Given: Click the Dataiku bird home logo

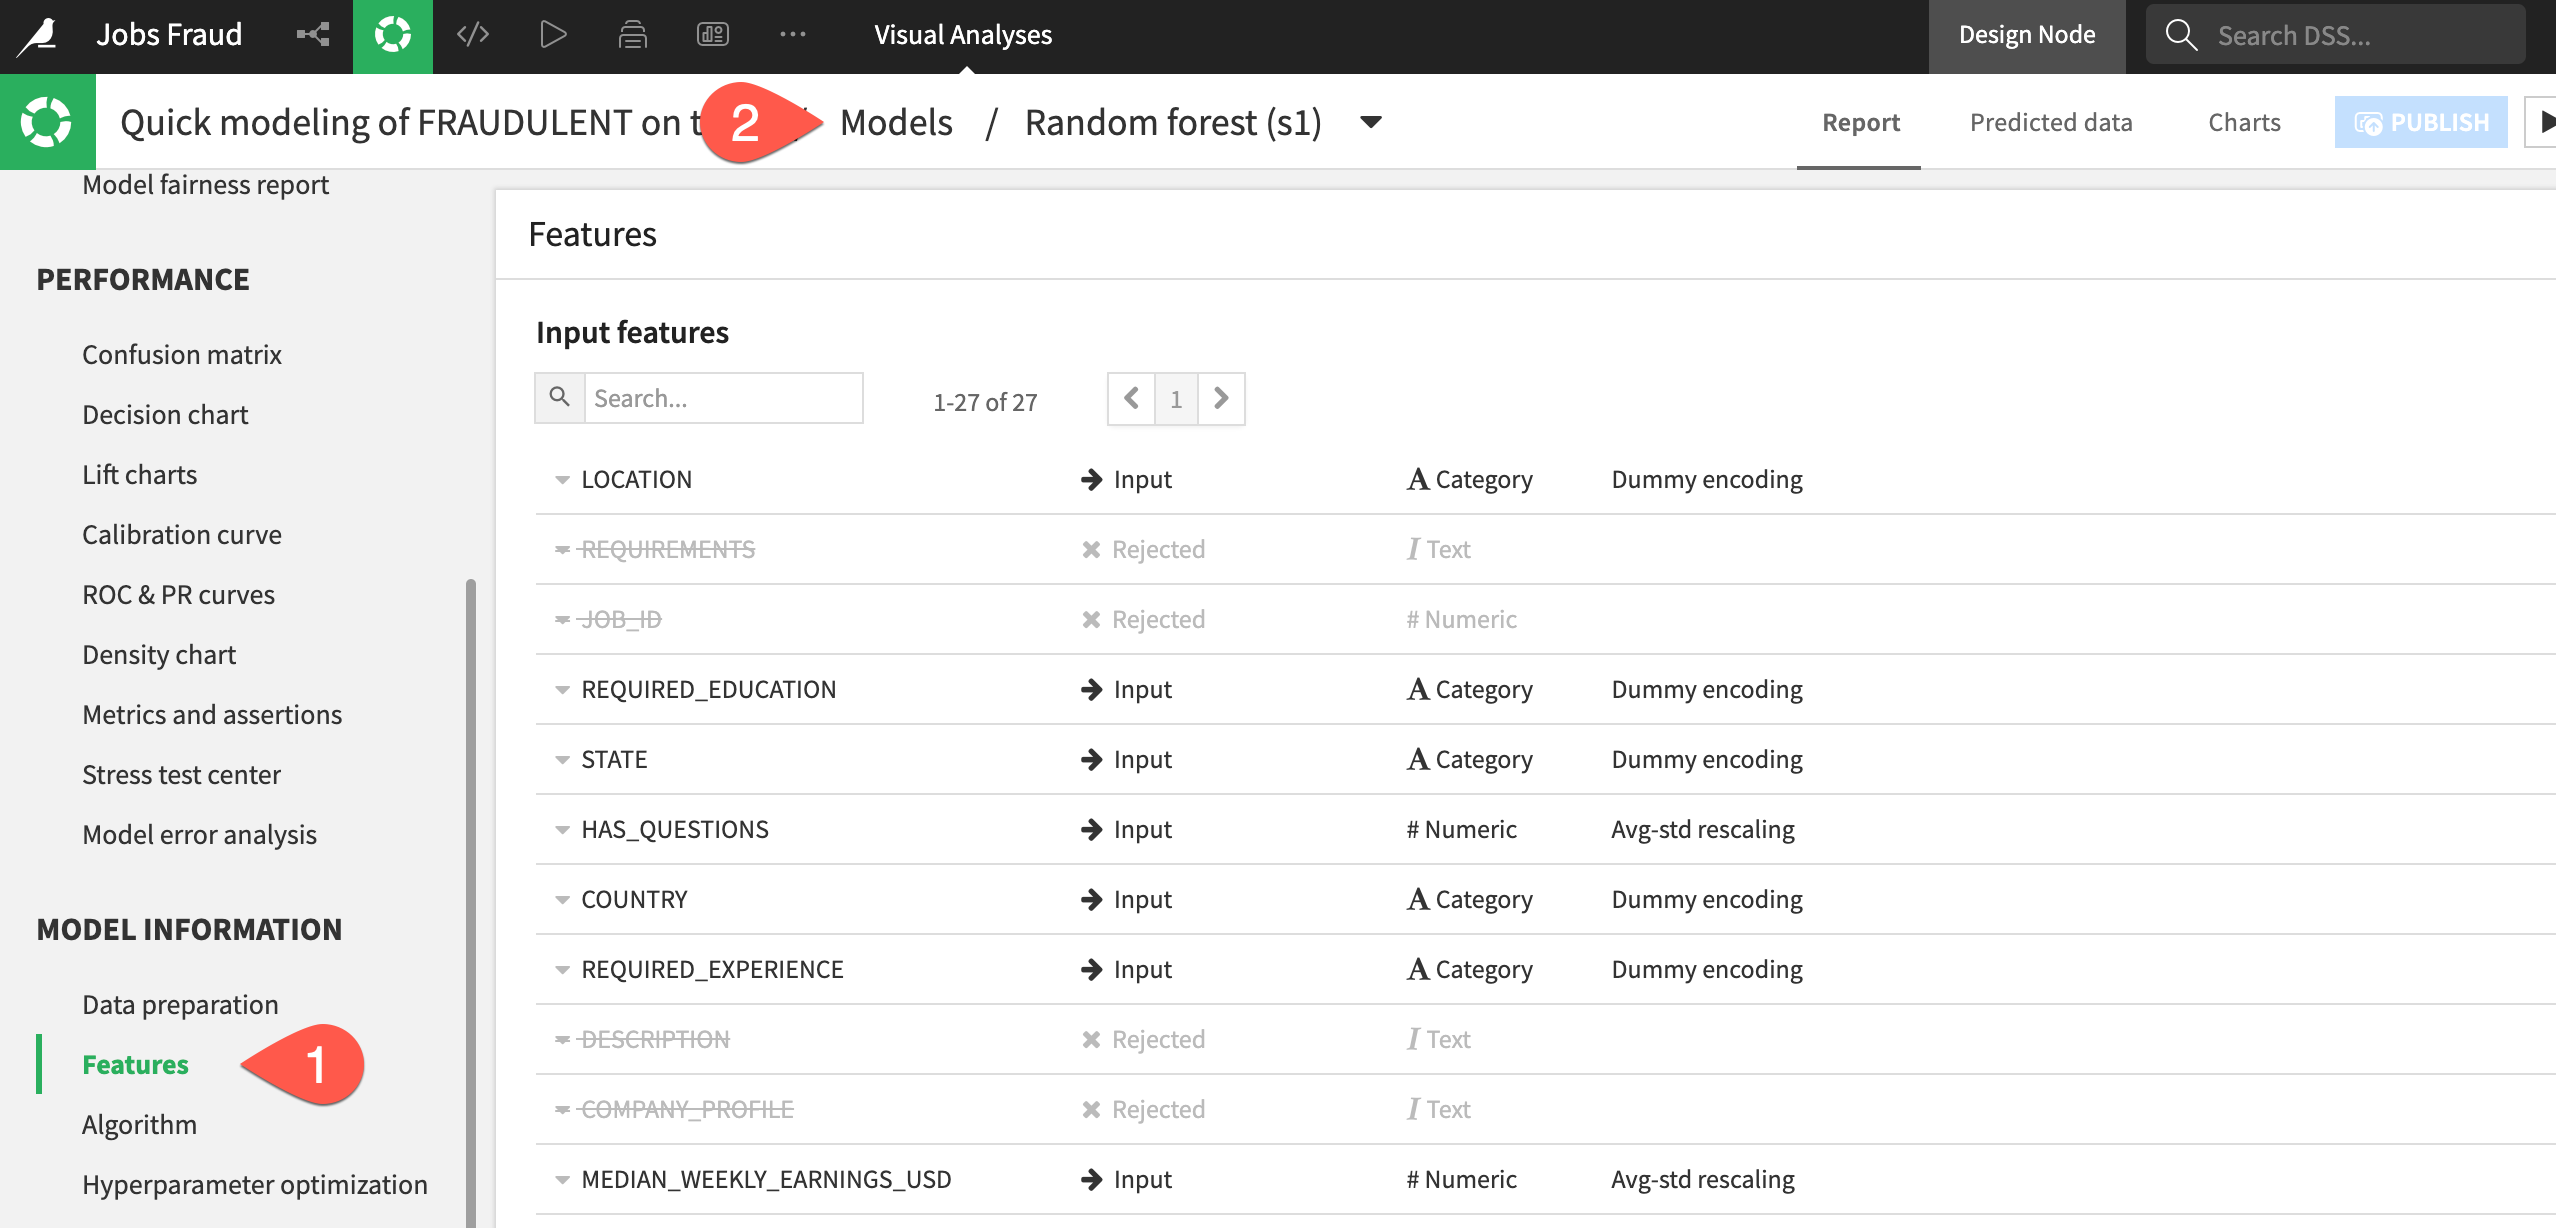Looking at the screenshot, I should tap(38, 36).
